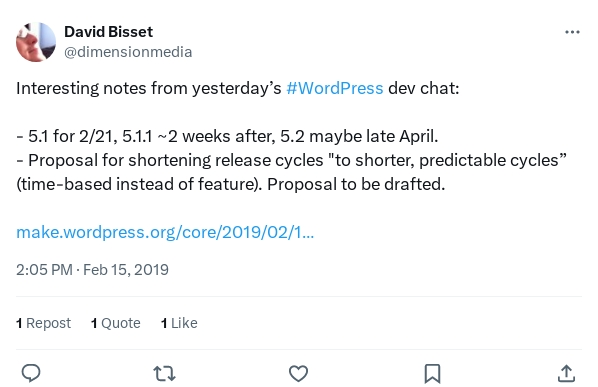Bookmark this post
The image size is (598, 387).
[432, 373]
